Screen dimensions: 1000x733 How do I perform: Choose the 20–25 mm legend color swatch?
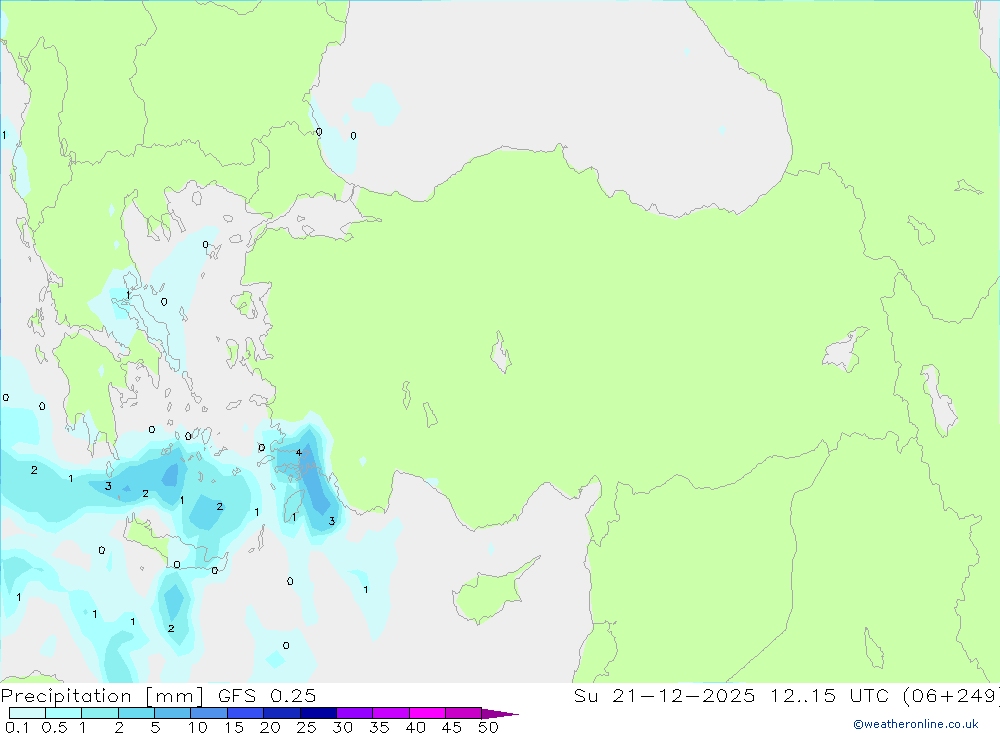281,713
